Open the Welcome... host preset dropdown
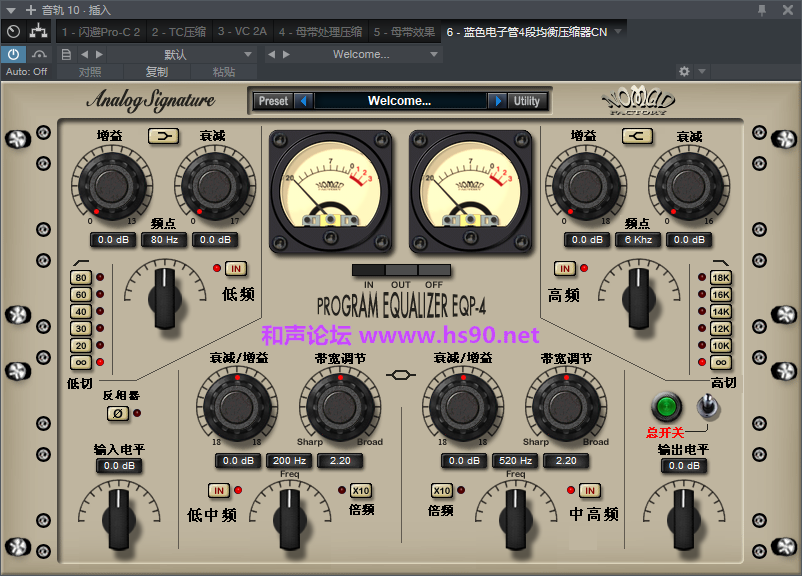Image resolution: width=802 pixels, height=576 pixels. (x=368, y=54)
